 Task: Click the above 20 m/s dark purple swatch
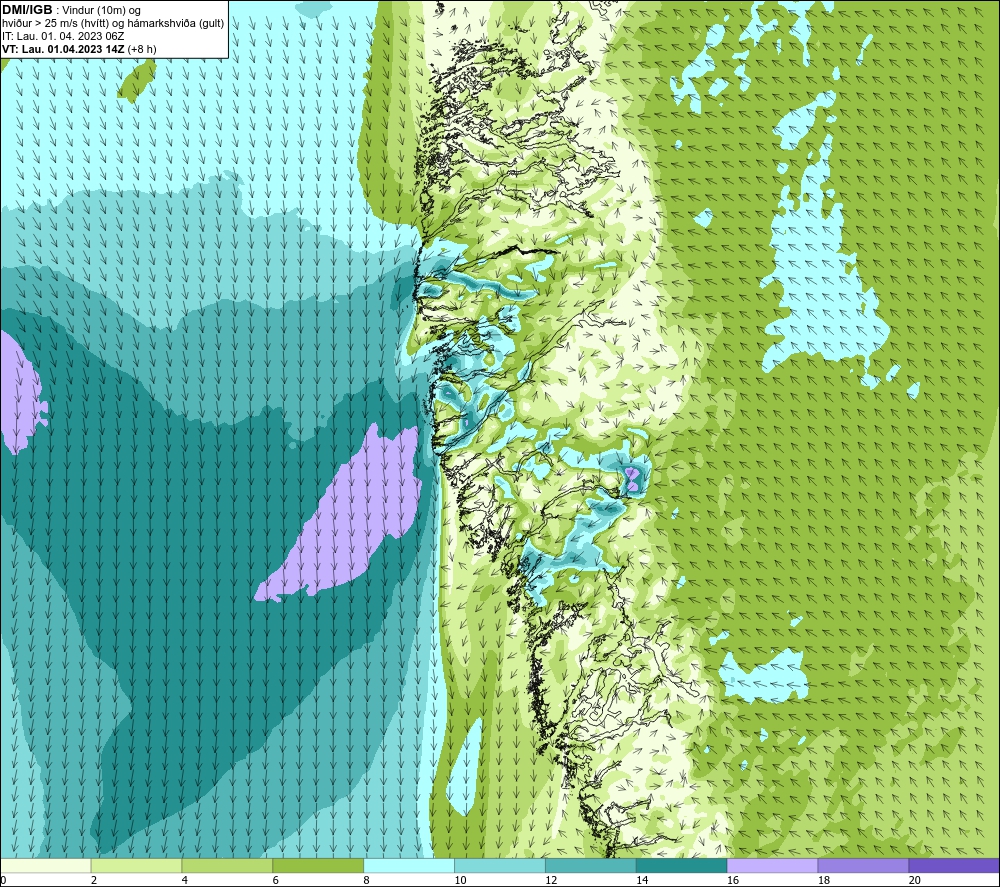point(954,865)
